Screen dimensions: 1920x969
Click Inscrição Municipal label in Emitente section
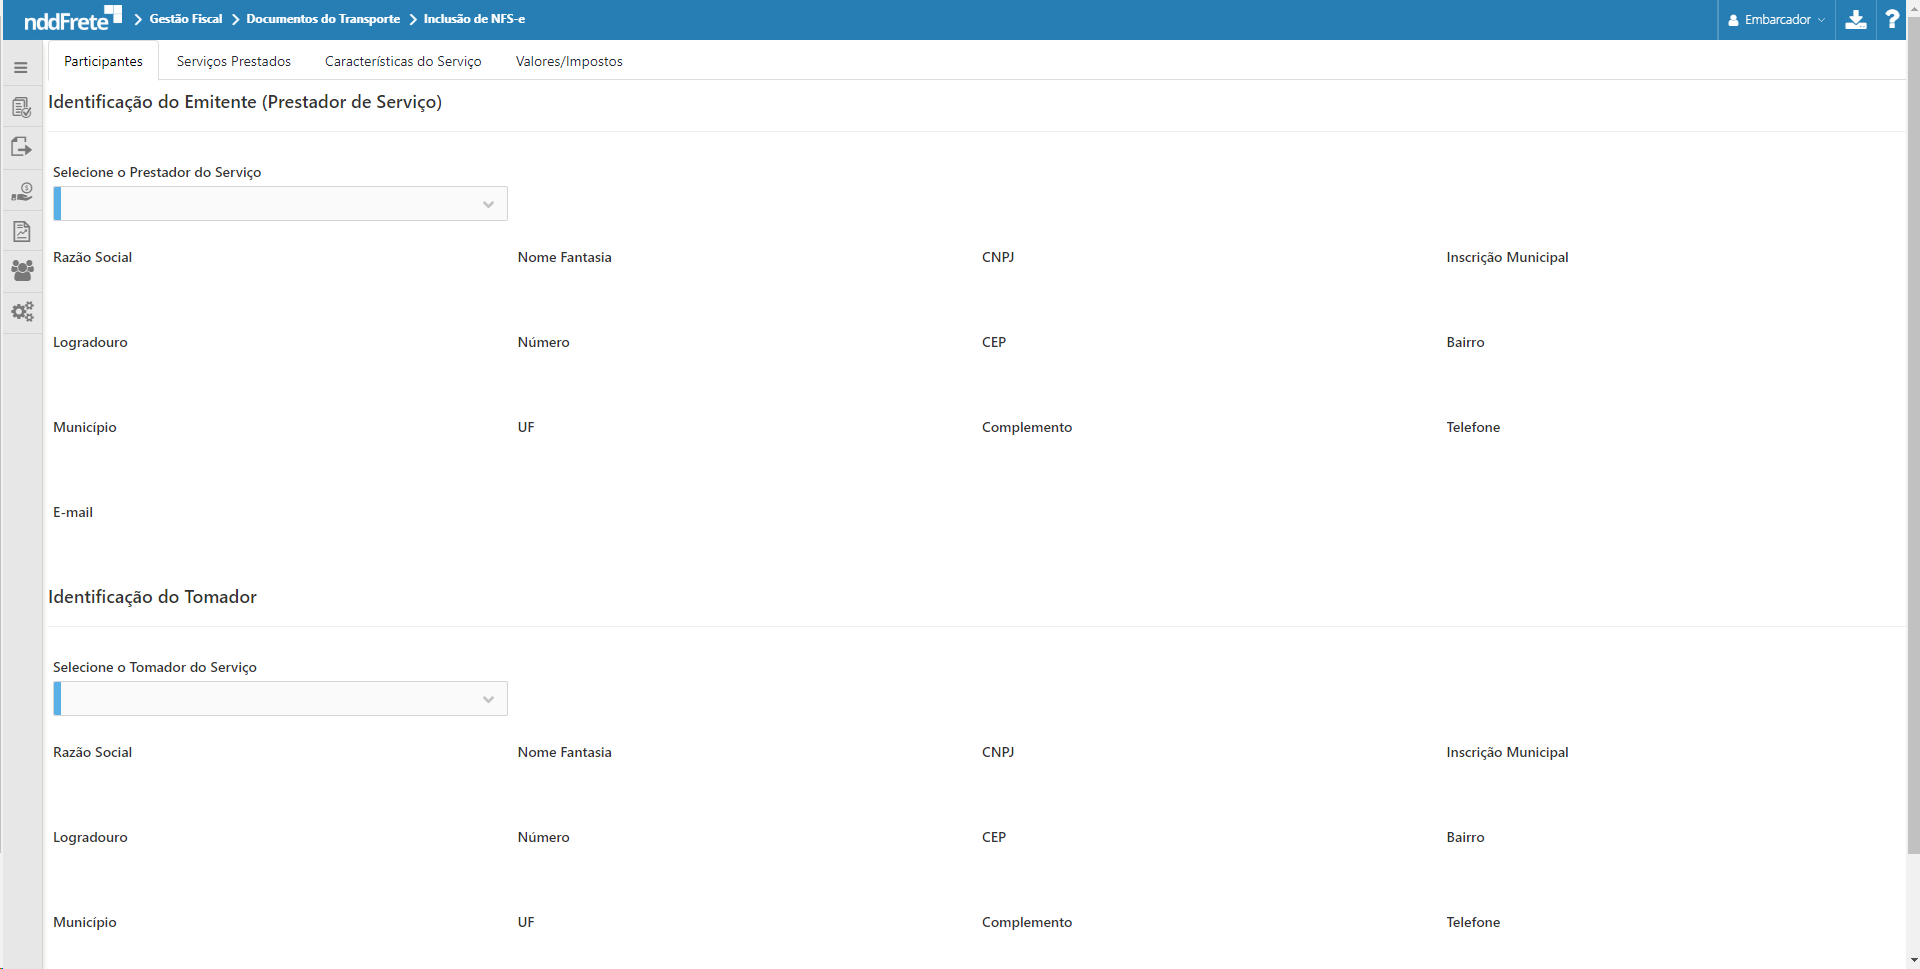click(x=1507, y=257)
